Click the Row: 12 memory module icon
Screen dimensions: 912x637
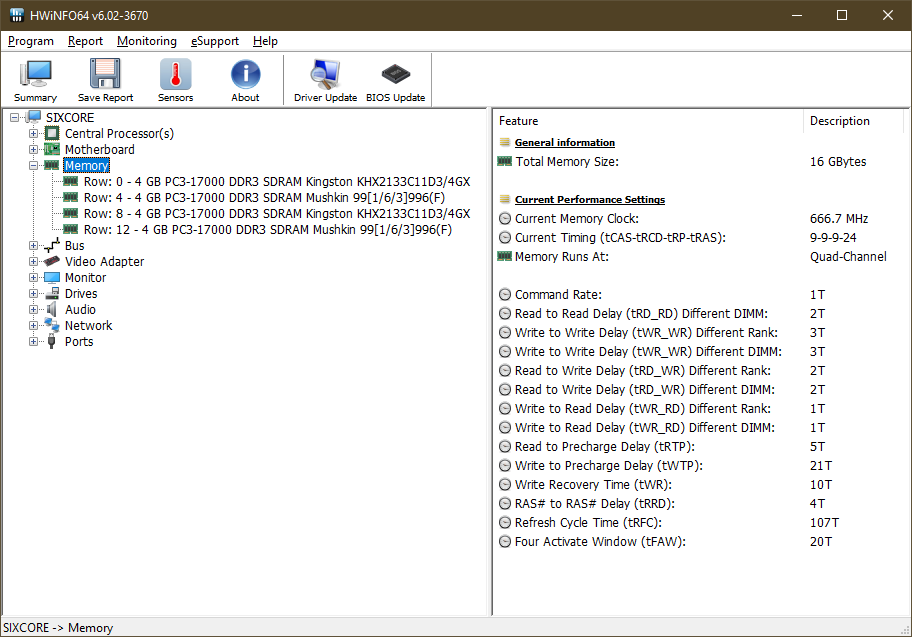point(70,229)
